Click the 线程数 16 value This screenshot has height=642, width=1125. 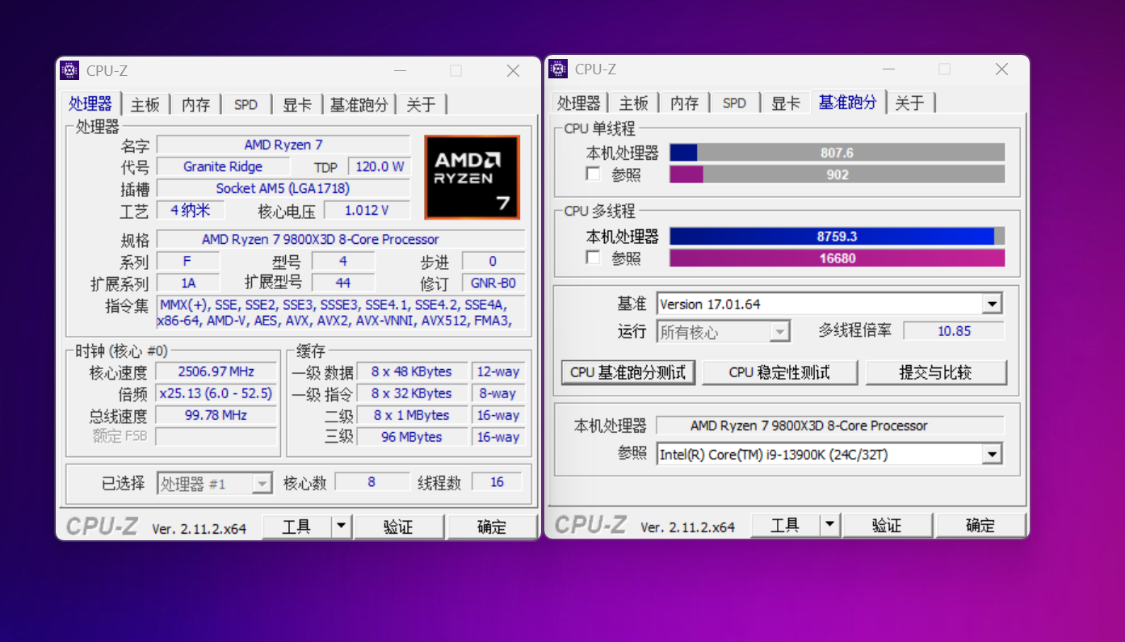[x=497, y=482]
